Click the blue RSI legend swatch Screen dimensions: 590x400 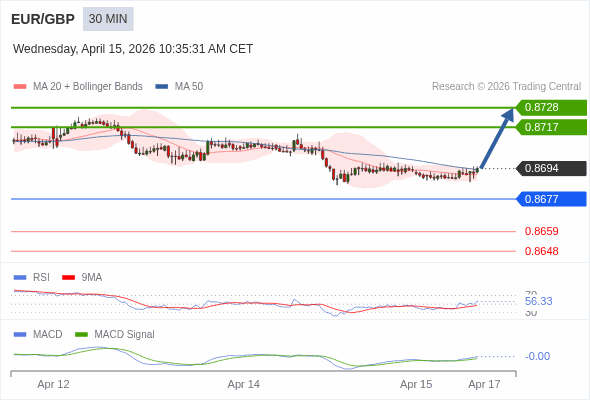pyautogui.click(x=20, y=278)
